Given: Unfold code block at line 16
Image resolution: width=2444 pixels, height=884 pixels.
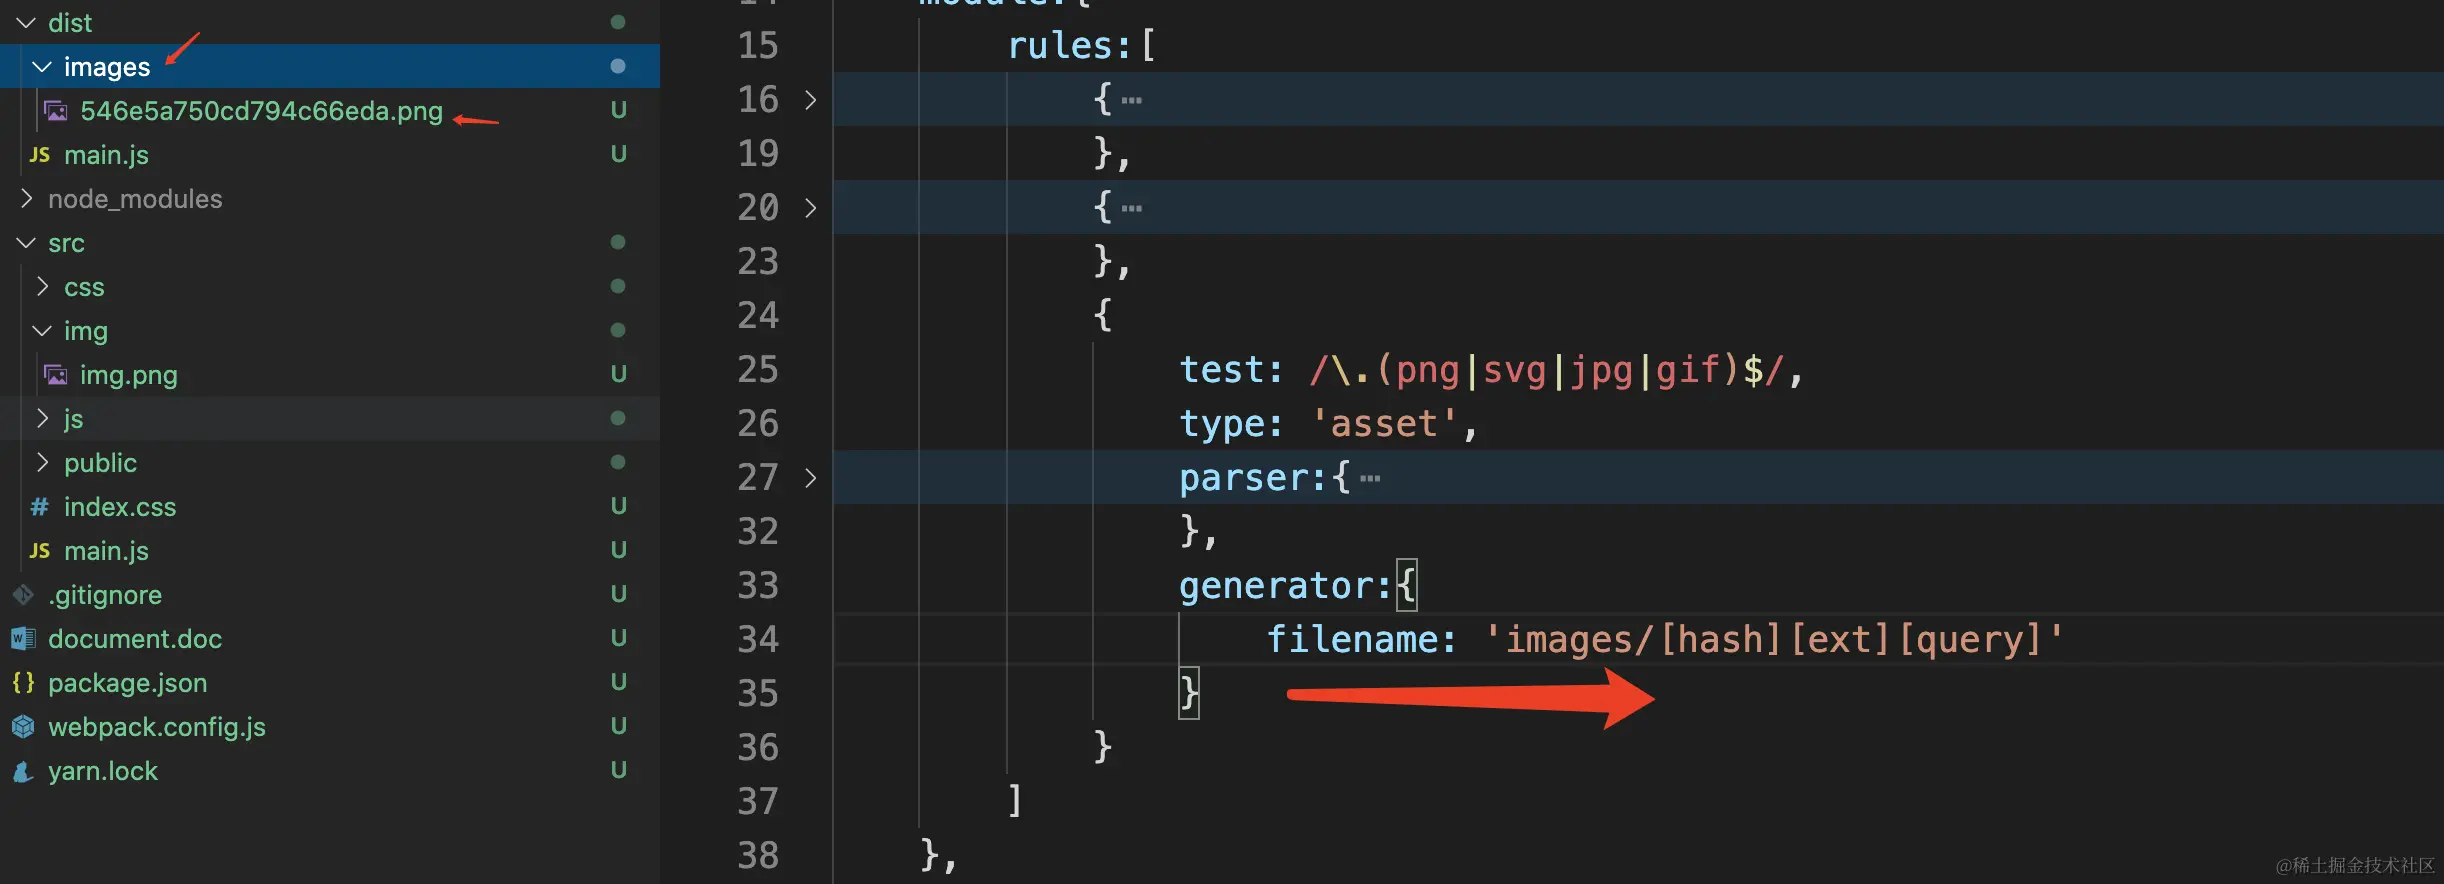Looking at the screenshot, I should [810, 100].
